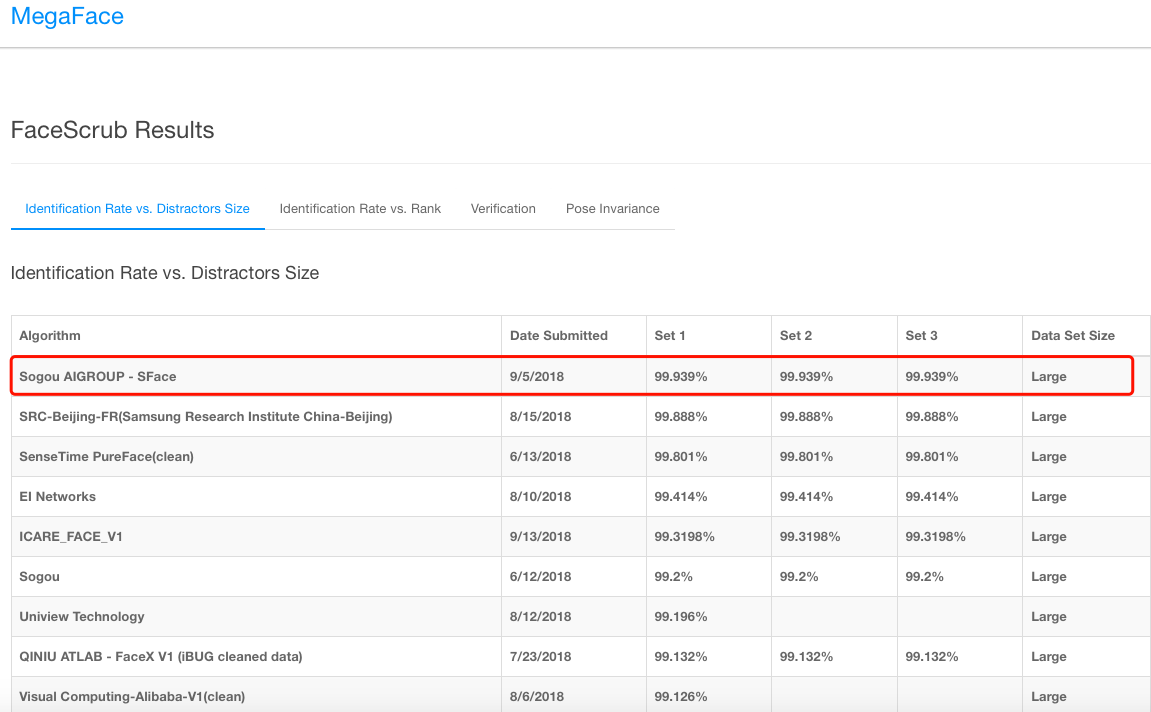Image resolution: width=1151 pixels, height=712 pixels.
Task: Click the Data Set Size column header
Action: [1072, 336]
